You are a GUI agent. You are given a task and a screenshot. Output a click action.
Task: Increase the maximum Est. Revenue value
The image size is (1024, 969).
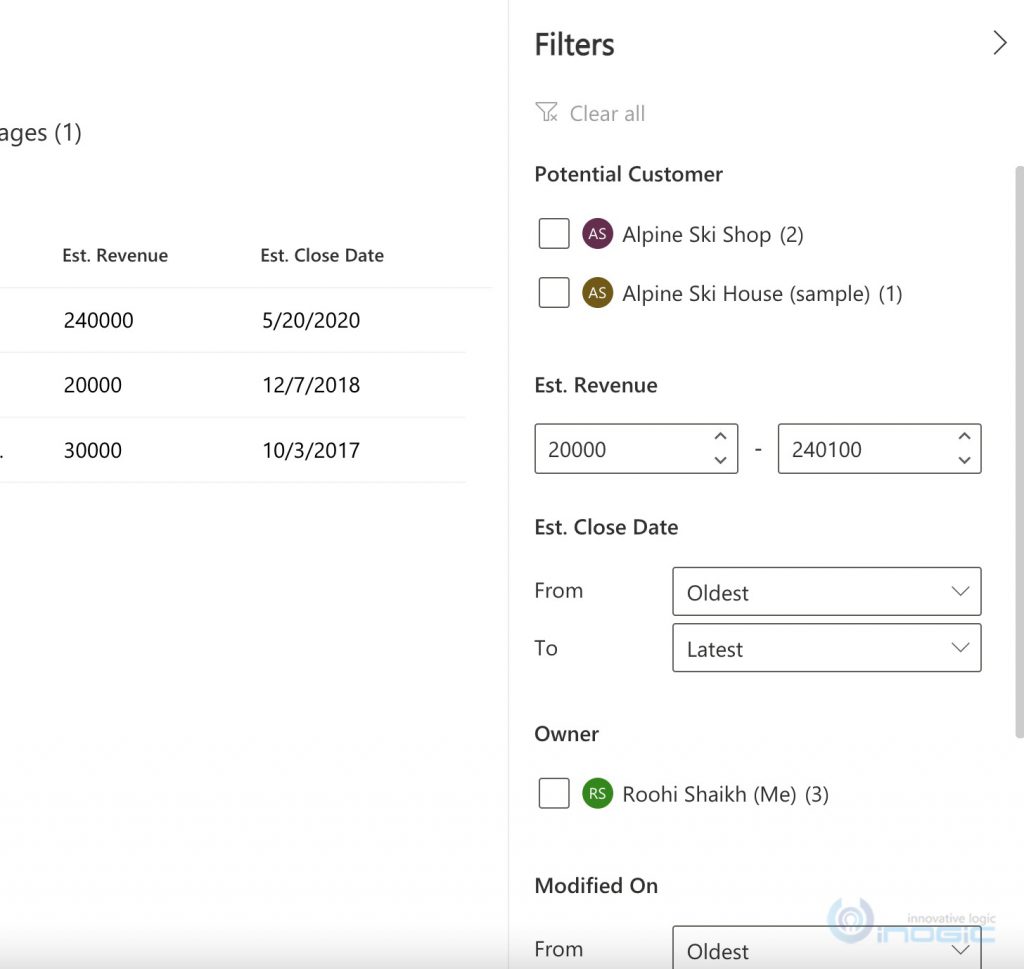(964, 437)
